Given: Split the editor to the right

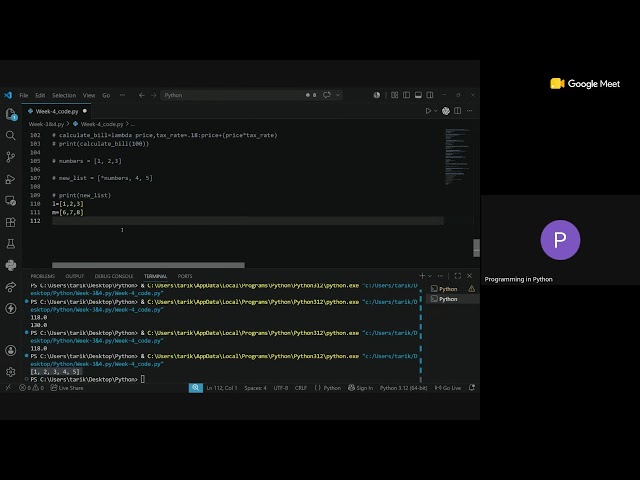Looking at the screenshot, I should [458, 111].
